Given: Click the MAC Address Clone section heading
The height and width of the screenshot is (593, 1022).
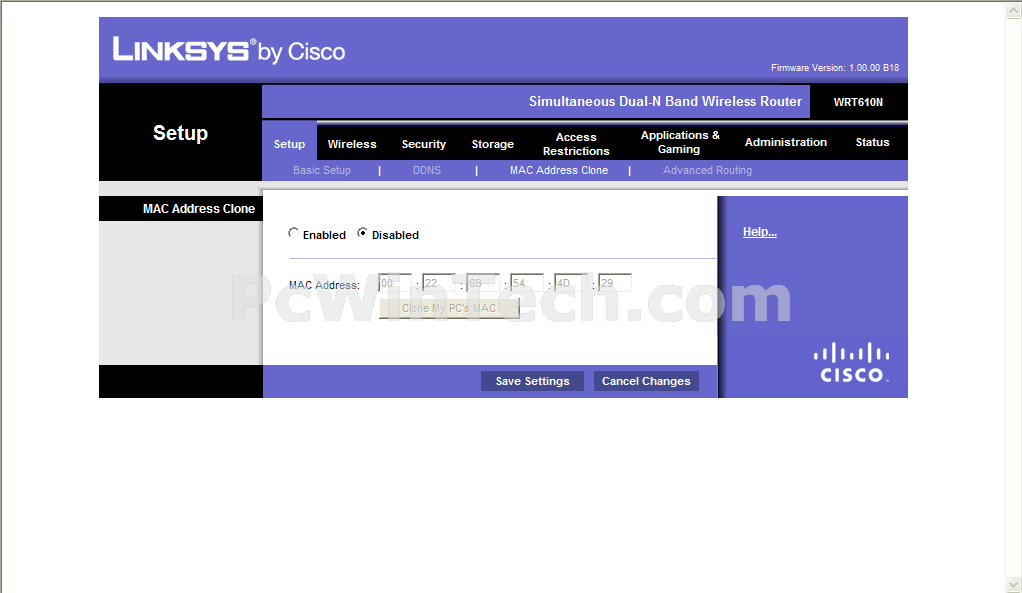Looking at the screenshot, I should [x=199, y=209].
